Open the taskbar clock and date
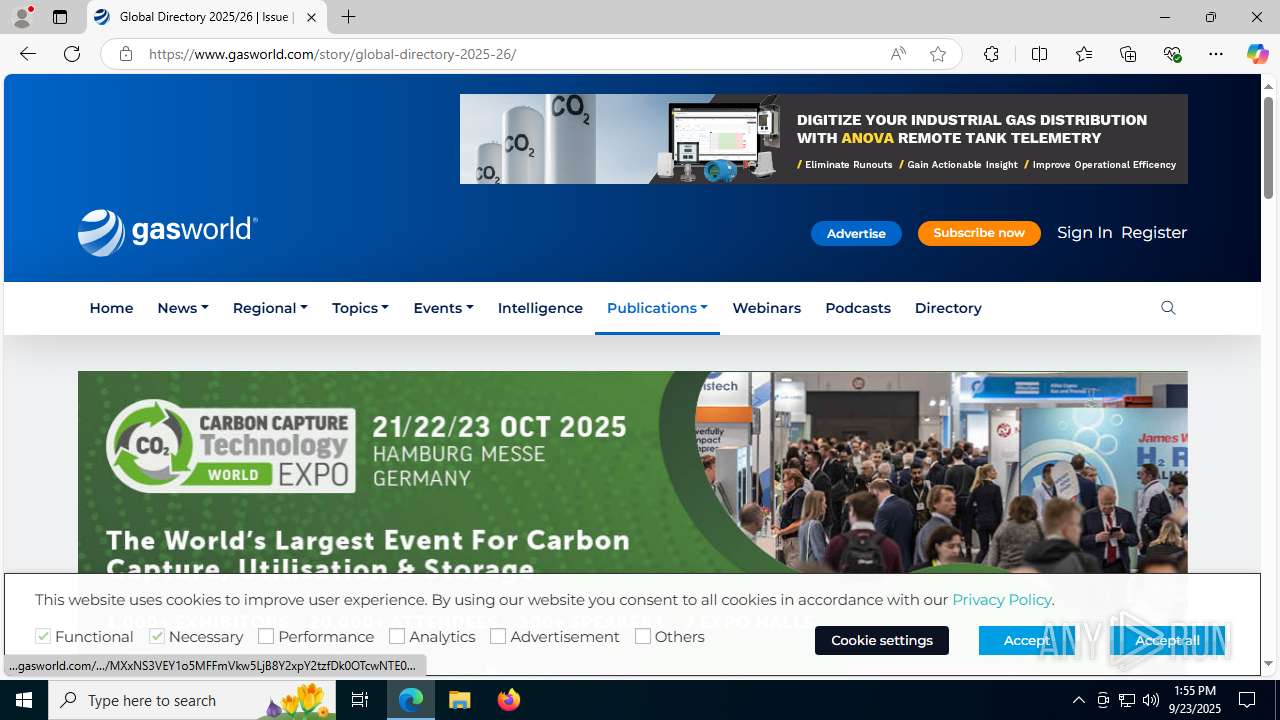1280x720 pixels. [x=1195, y=700]
